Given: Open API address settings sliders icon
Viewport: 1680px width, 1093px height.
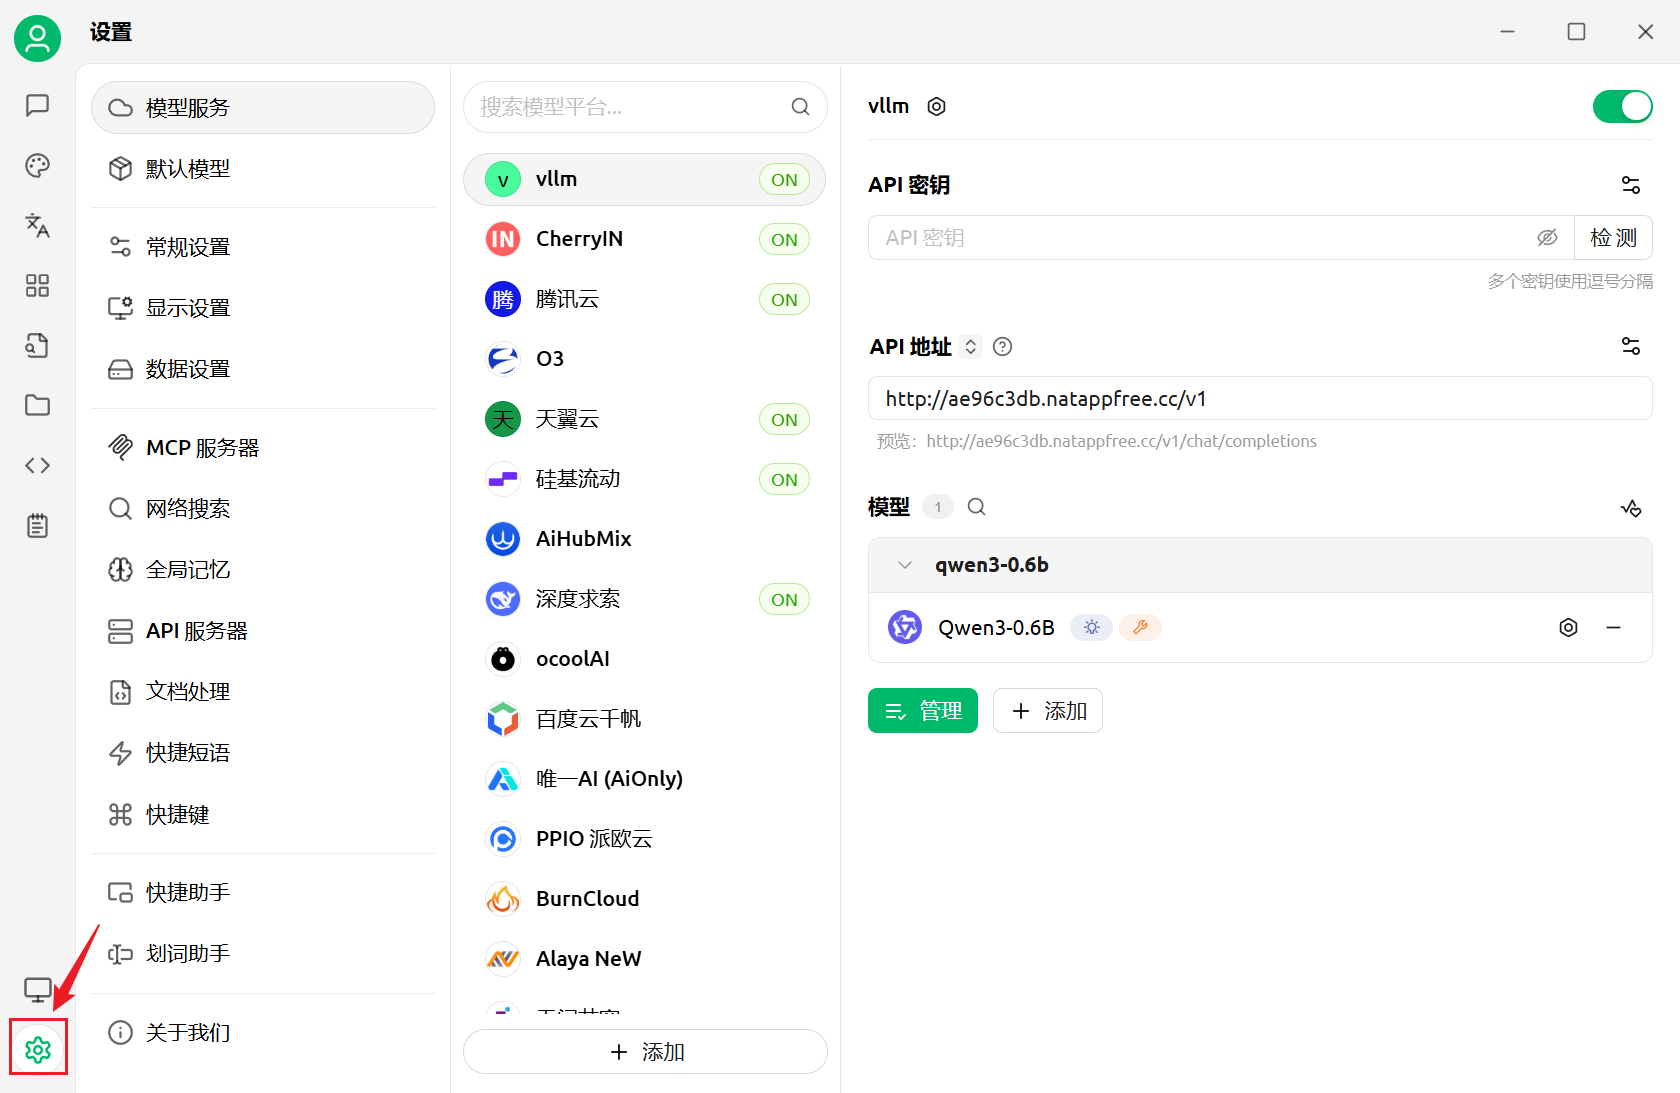Looking at the screenshot, I should [1630, 346].
